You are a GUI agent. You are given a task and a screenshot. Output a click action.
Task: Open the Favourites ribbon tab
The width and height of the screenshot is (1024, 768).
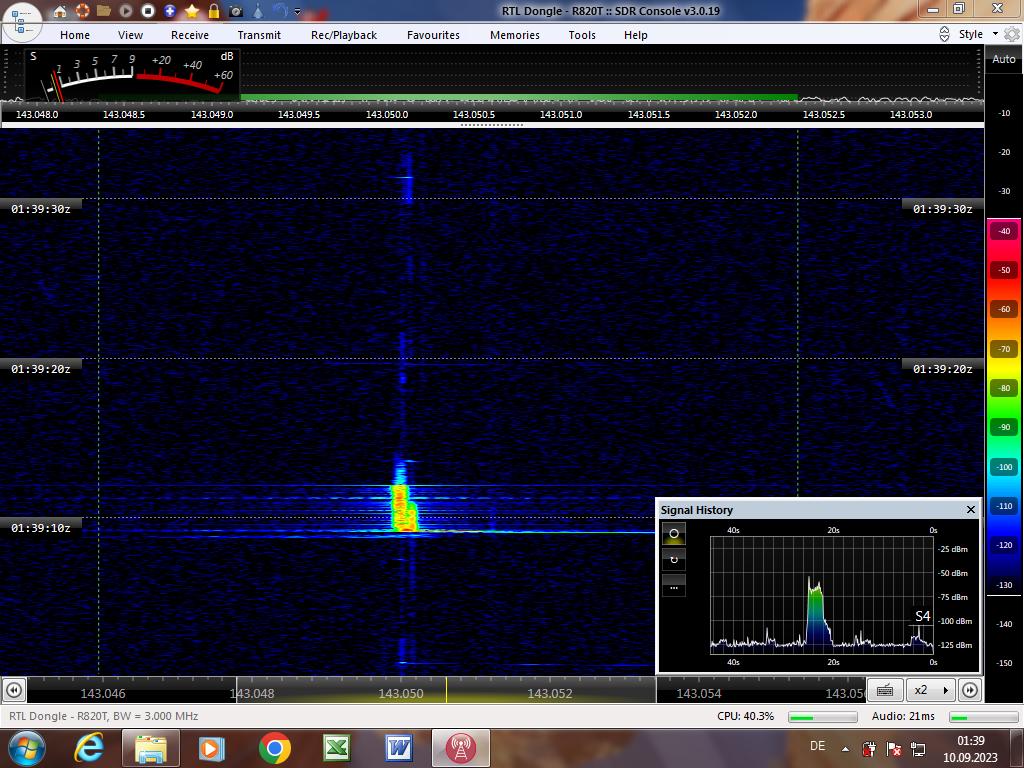pyautogui.click(x=433, y=35)
